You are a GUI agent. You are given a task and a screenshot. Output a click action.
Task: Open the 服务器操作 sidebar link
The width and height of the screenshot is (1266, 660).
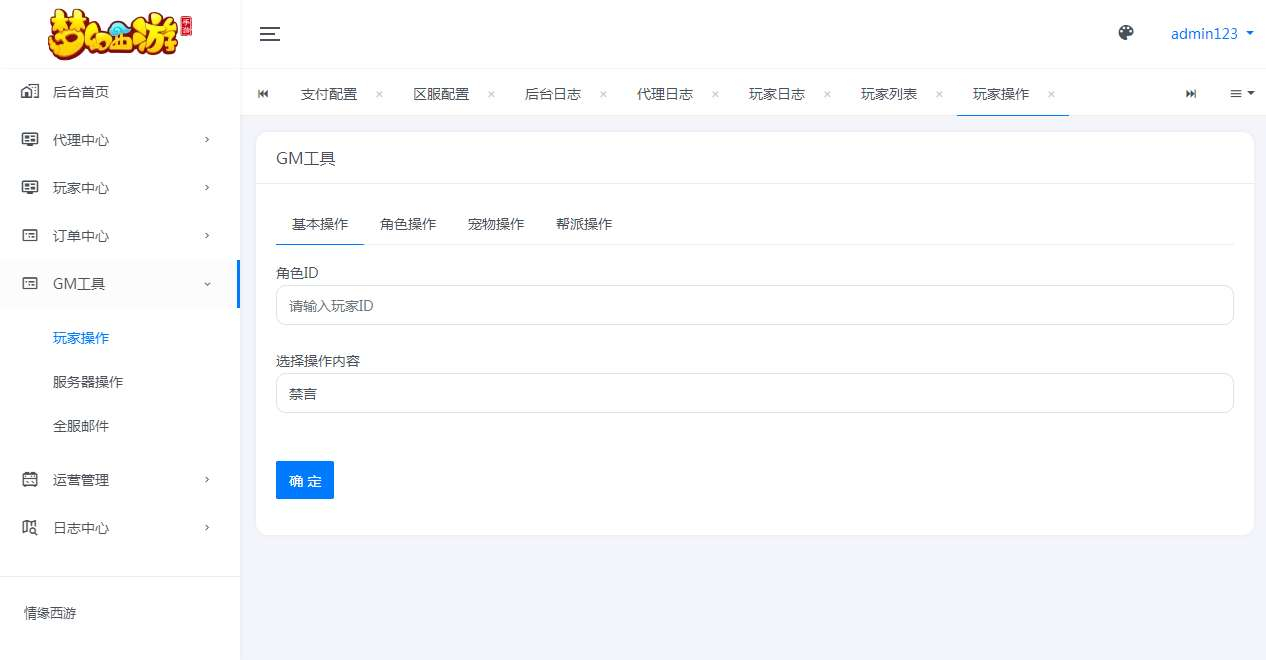[89, 381]
